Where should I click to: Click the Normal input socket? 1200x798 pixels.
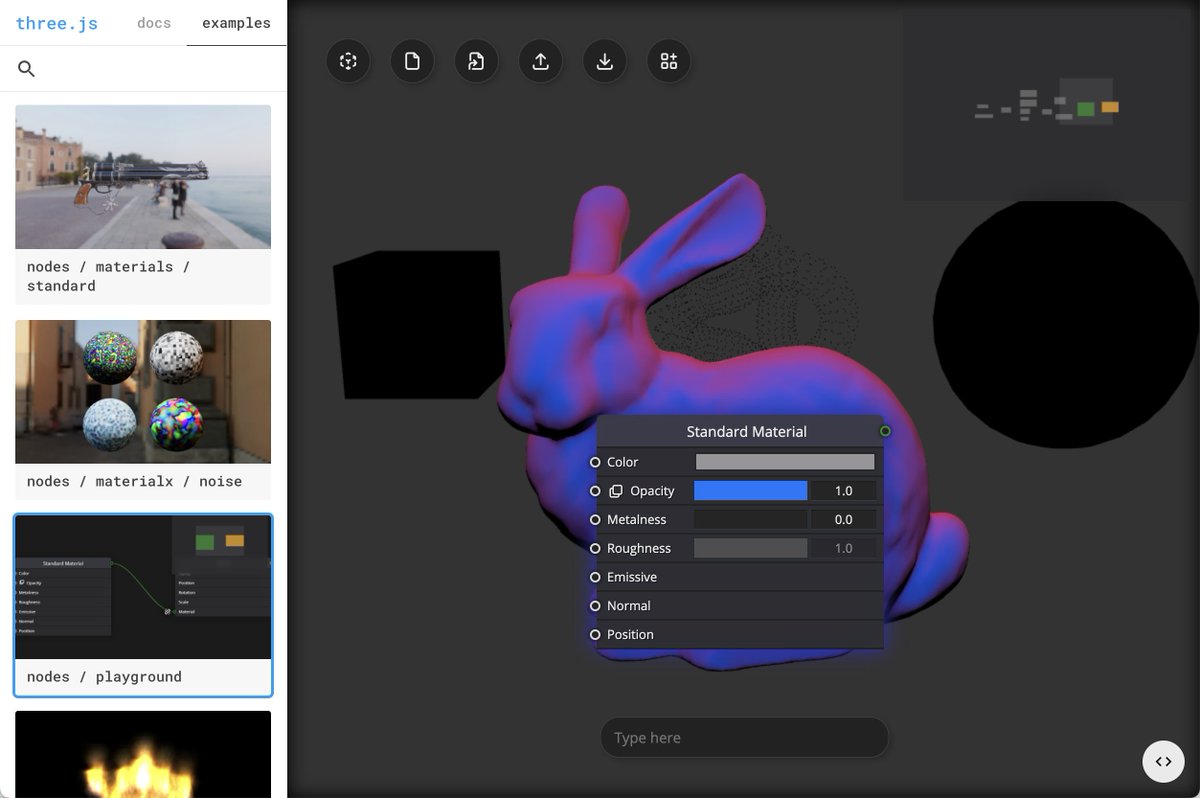click(595, 606)
